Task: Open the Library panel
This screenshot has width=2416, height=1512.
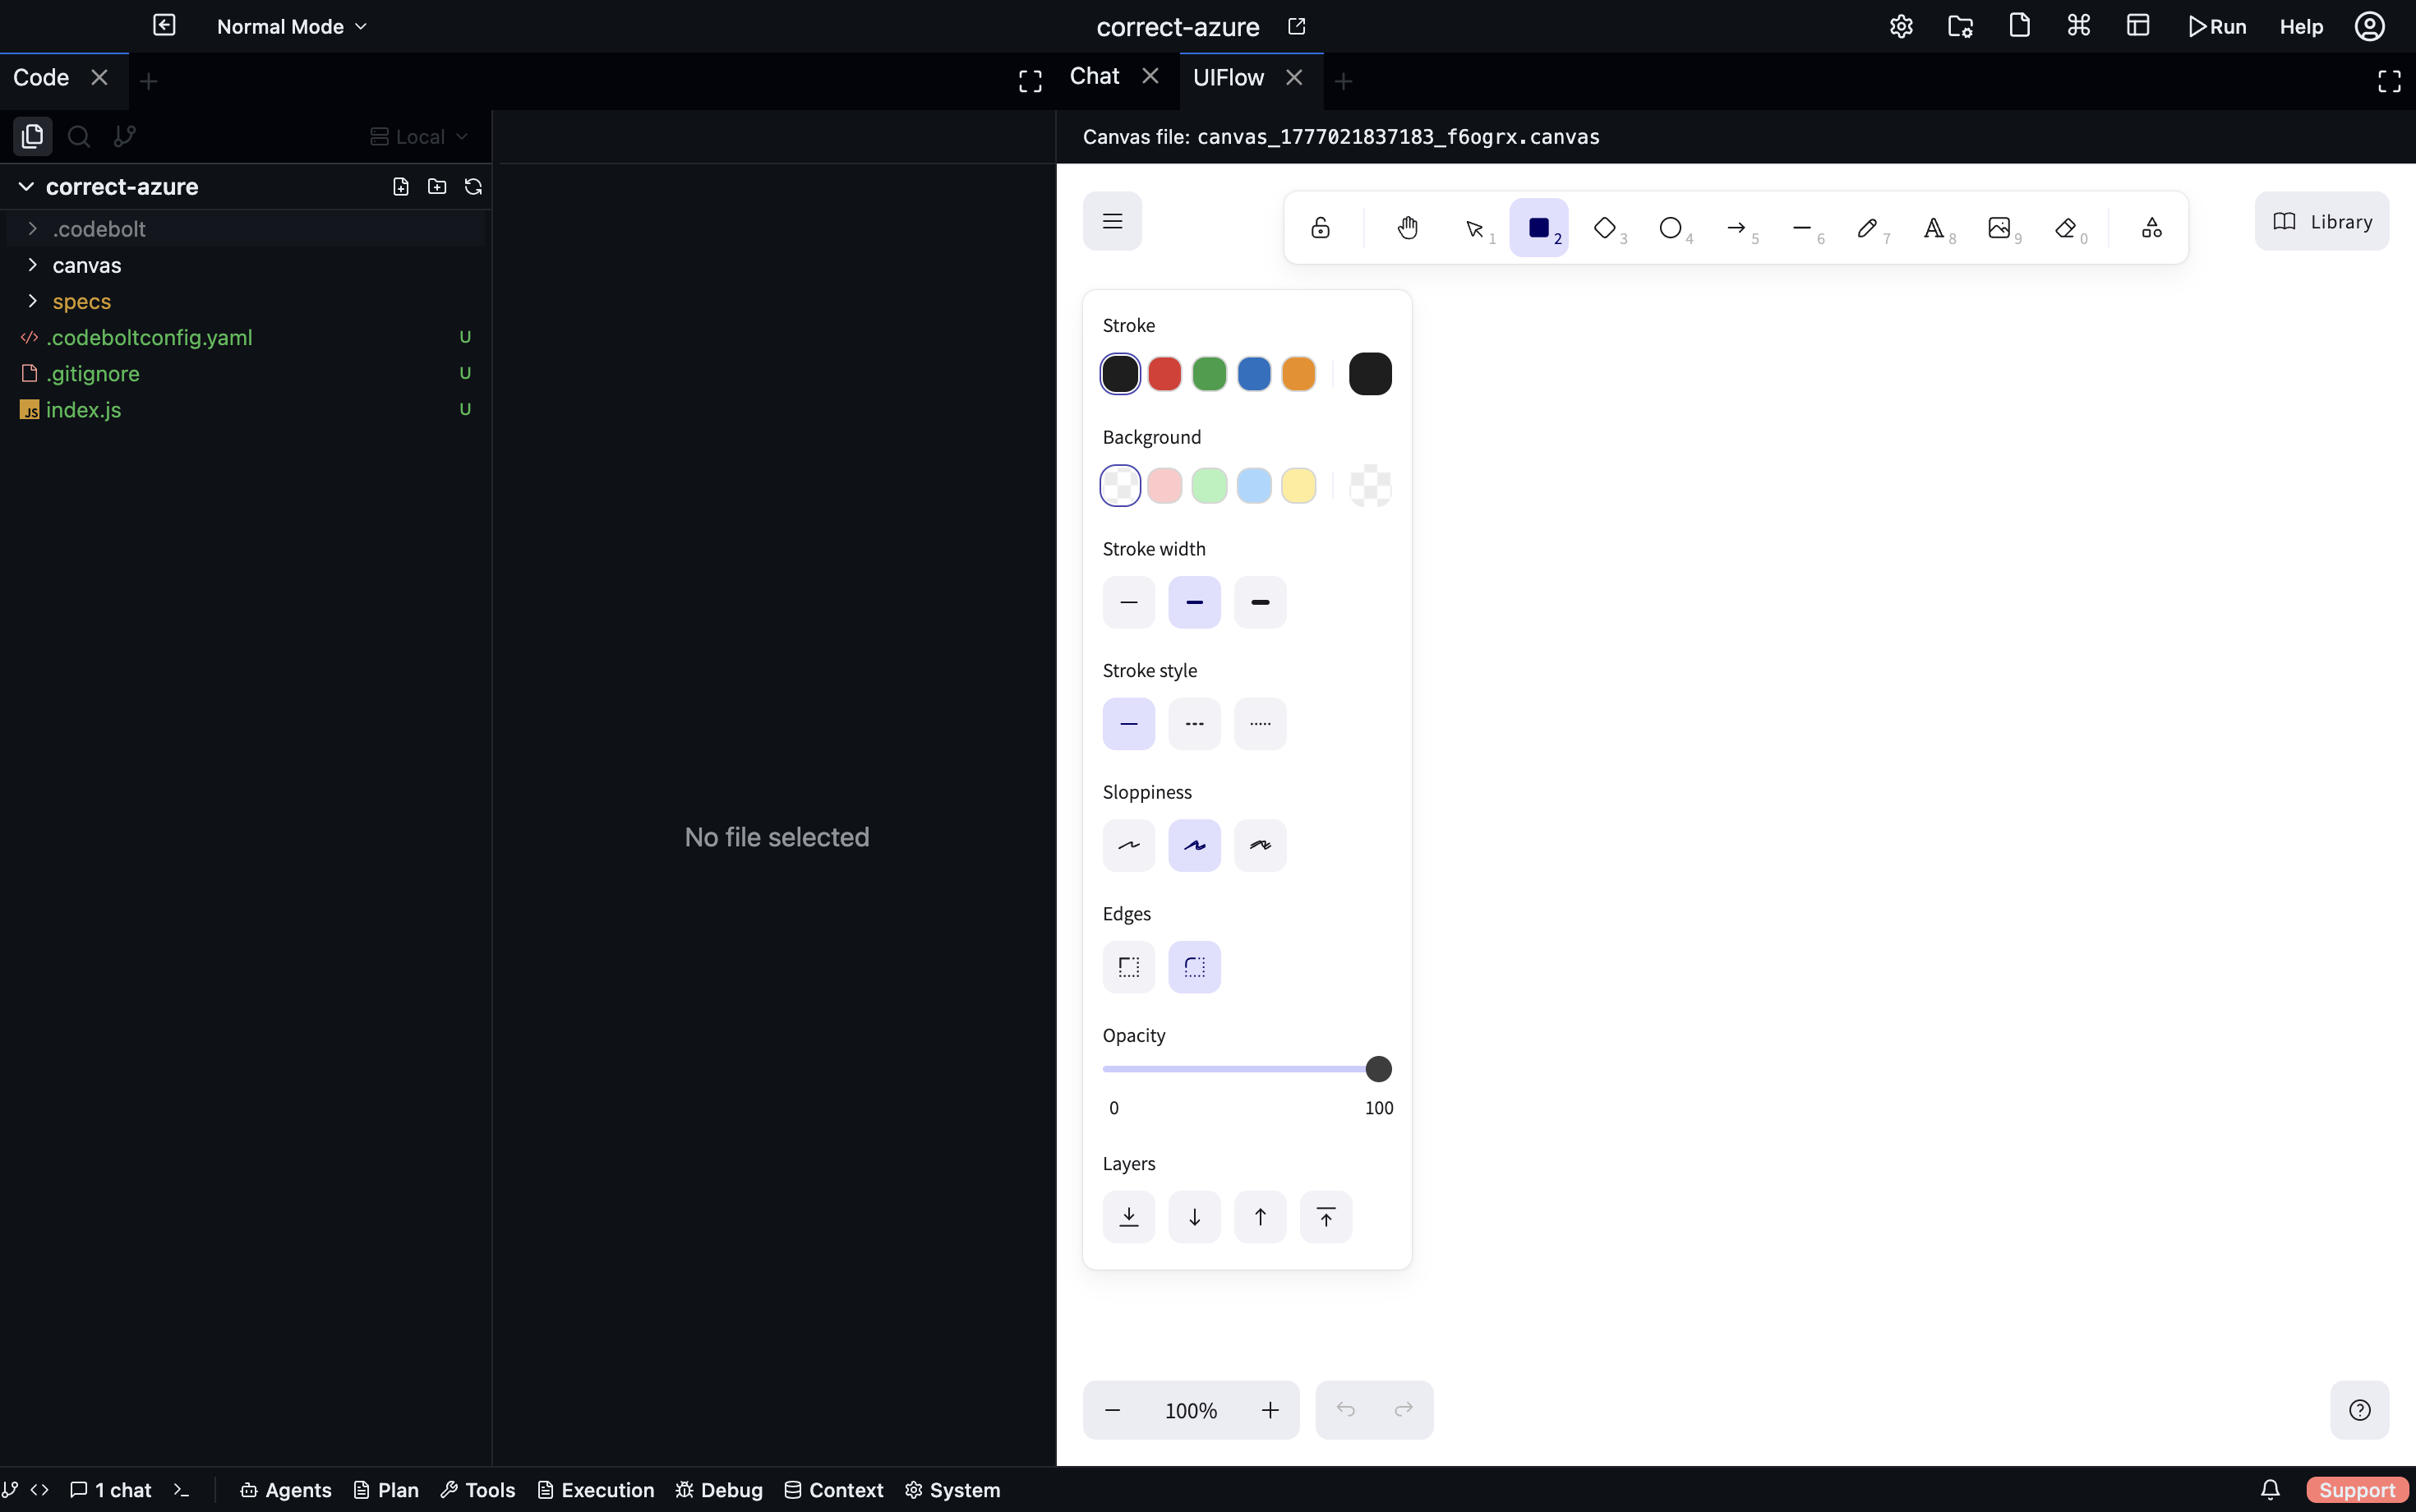Action: pyautogui.click(x=2321, y=221)
